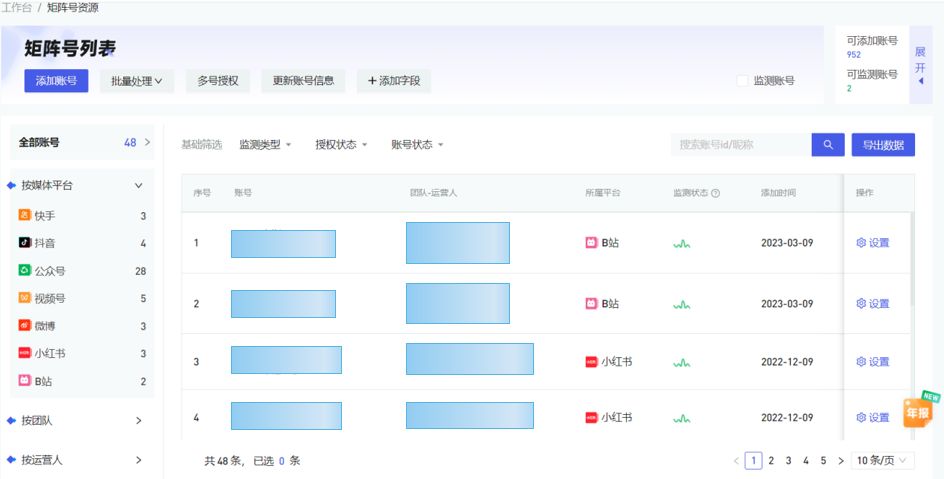This screenshot has height=479, width=944.
Task: Click the 添加时间 column header
Action: [x=778, y=193]
